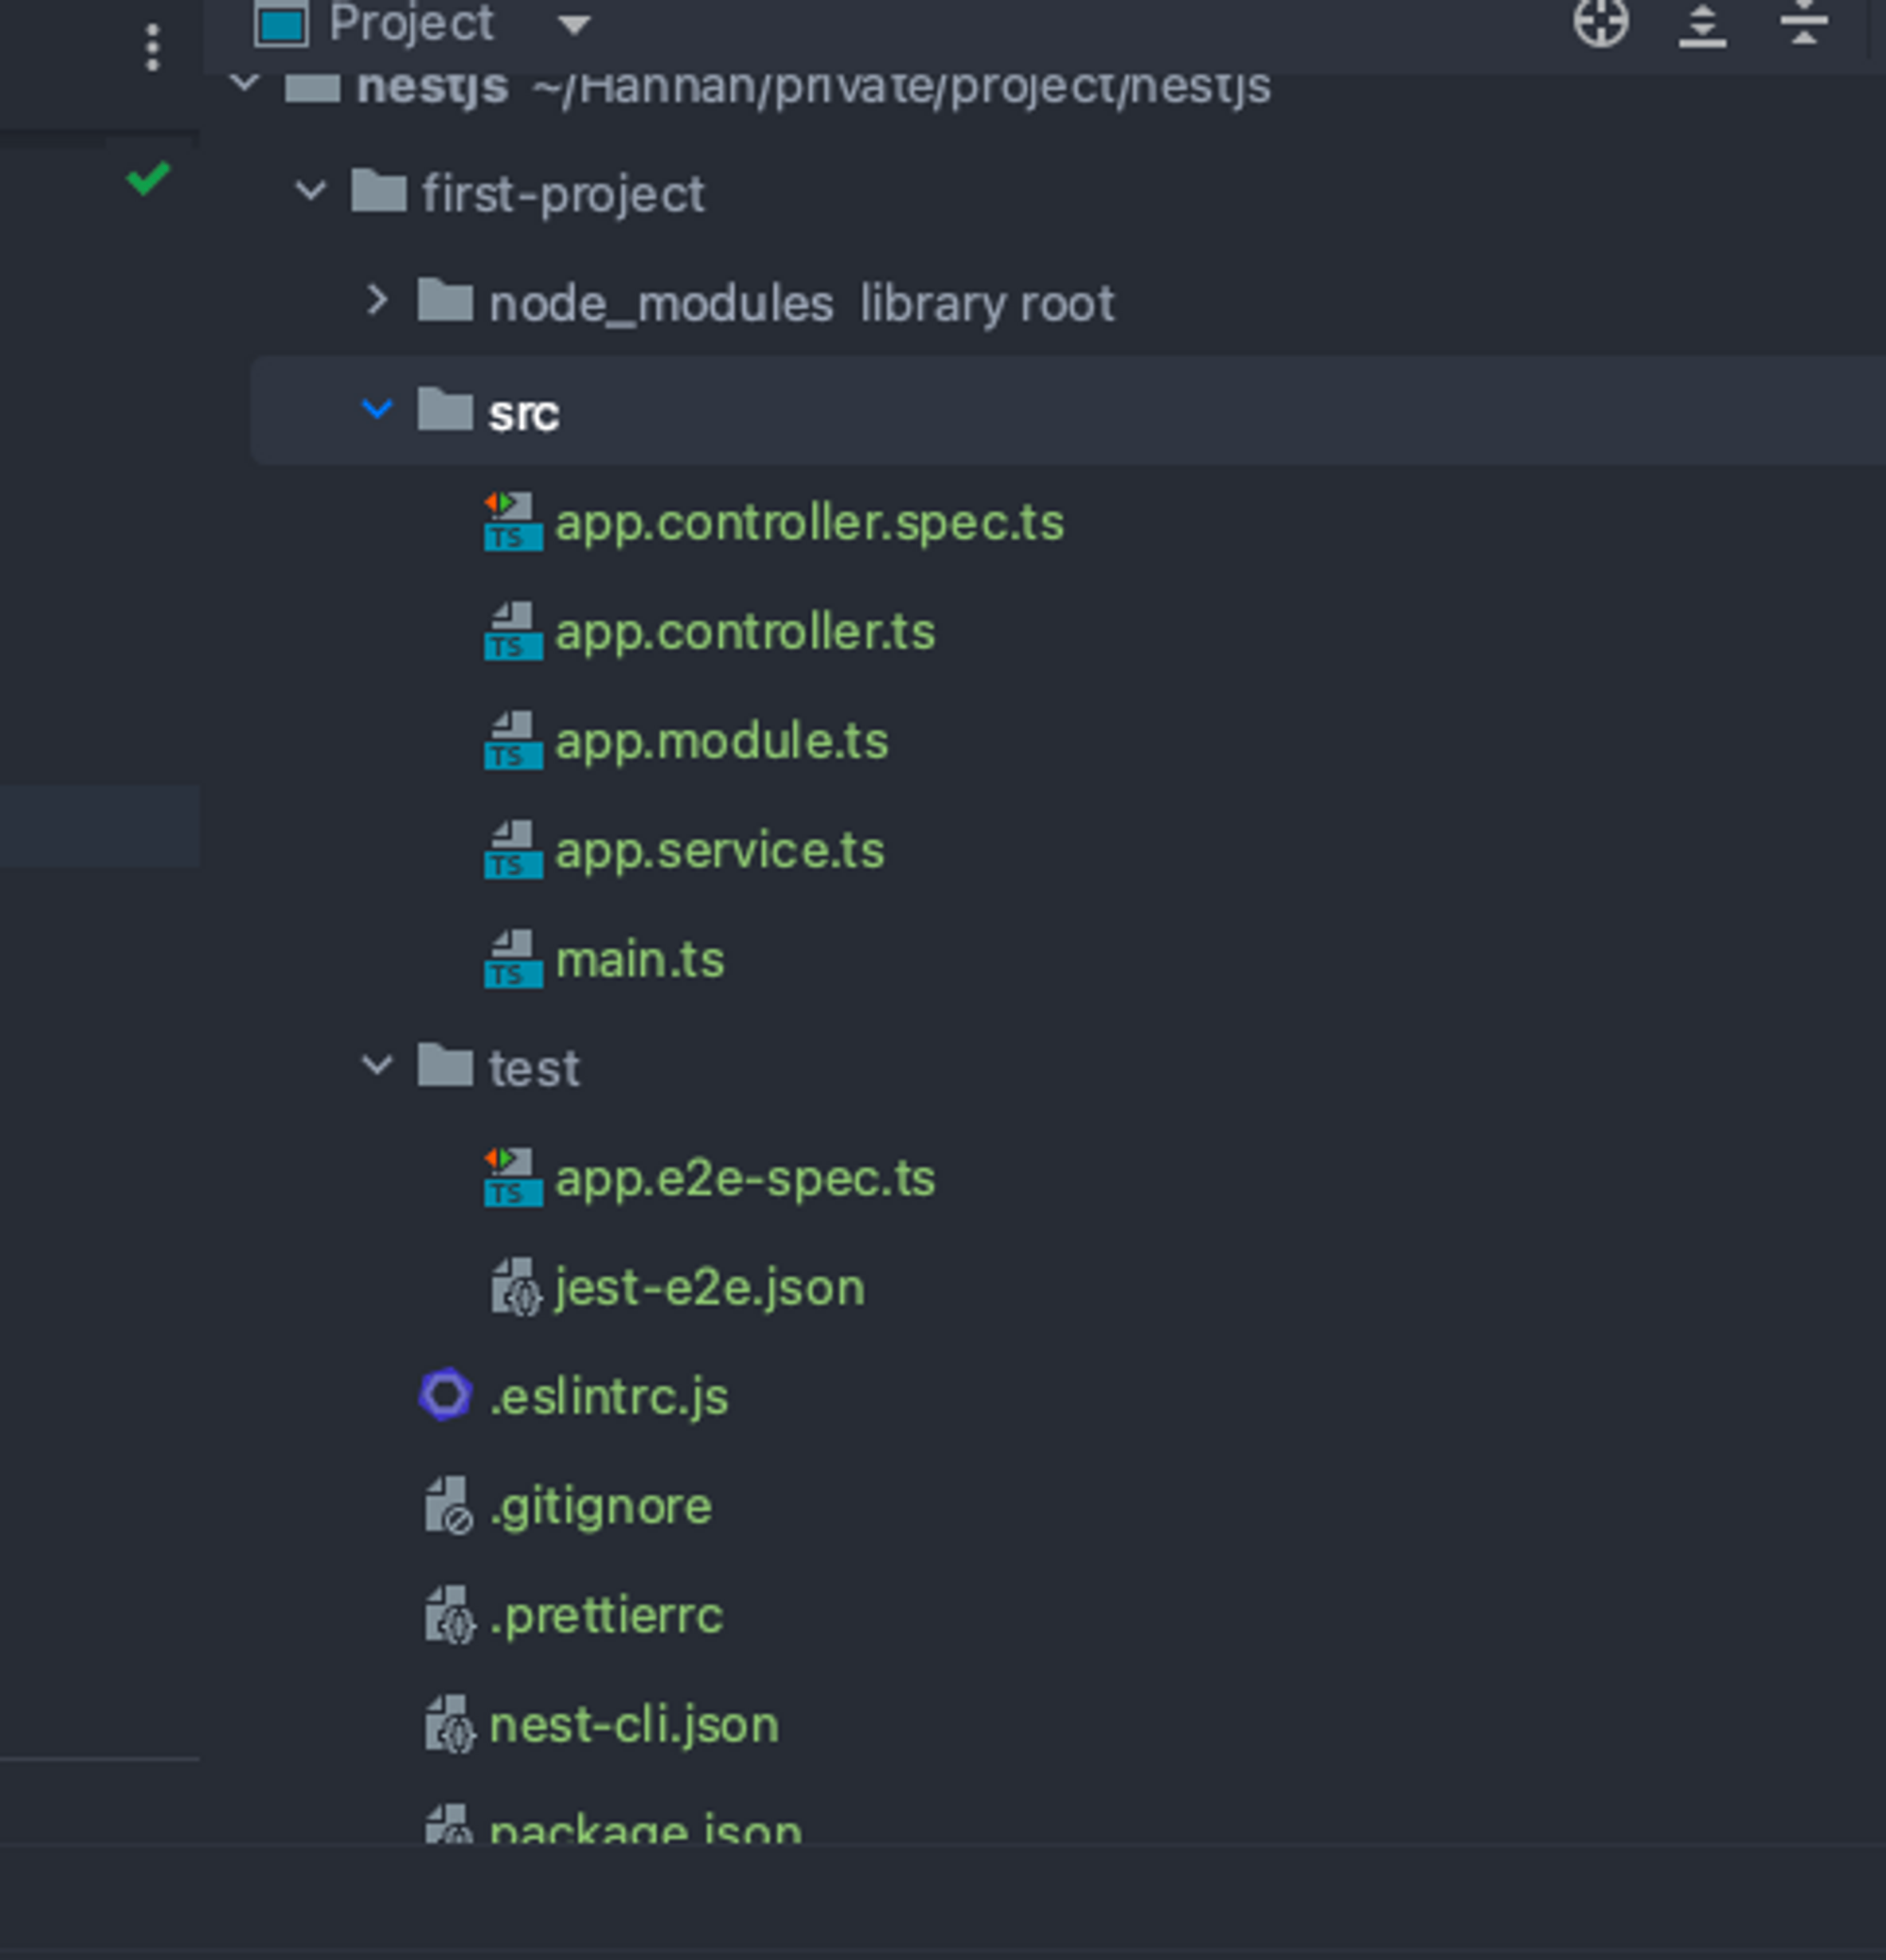Click jest-e2e.json file icon
The width and height of the screenshot is (1886, 1960).
[517, 1288]
